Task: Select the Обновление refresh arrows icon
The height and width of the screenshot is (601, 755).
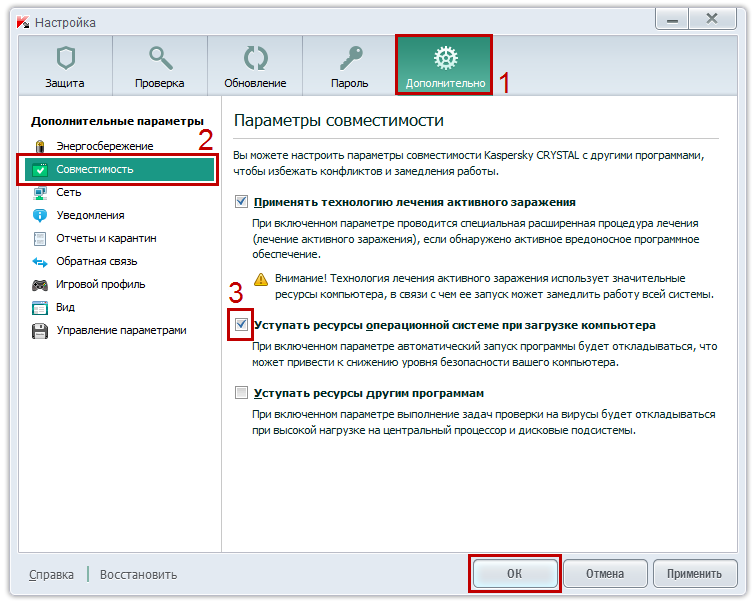Action: (x=255, y=58)
